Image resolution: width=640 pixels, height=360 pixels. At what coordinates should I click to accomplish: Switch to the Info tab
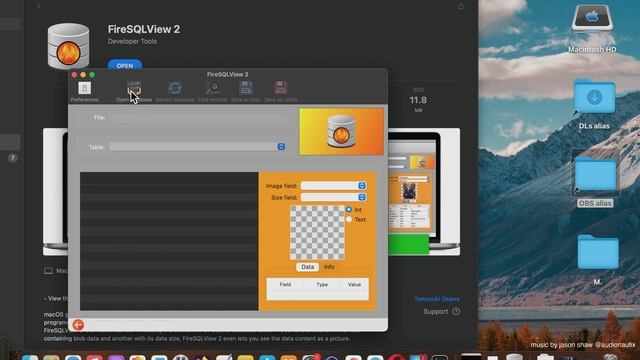pyautogui.click(x=329, y=267)
